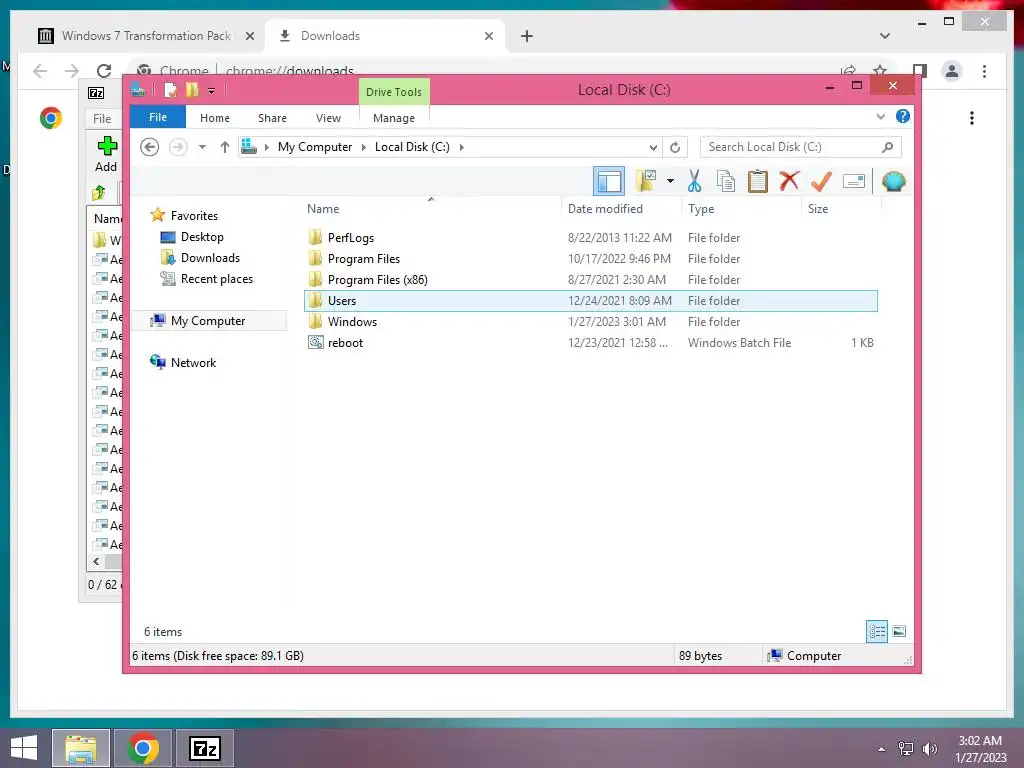
Task: Open the File ribbon tab
Action: 158,118
